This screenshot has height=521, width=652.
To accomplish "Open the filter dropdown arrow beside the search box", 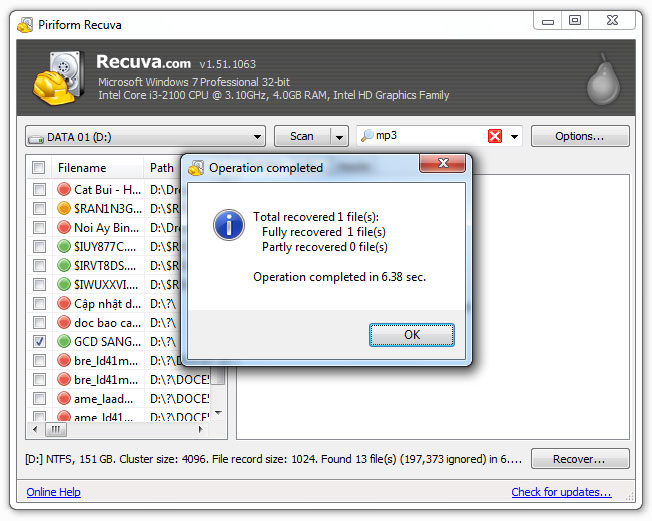I will pyautogui.click(x=515, y=136).
